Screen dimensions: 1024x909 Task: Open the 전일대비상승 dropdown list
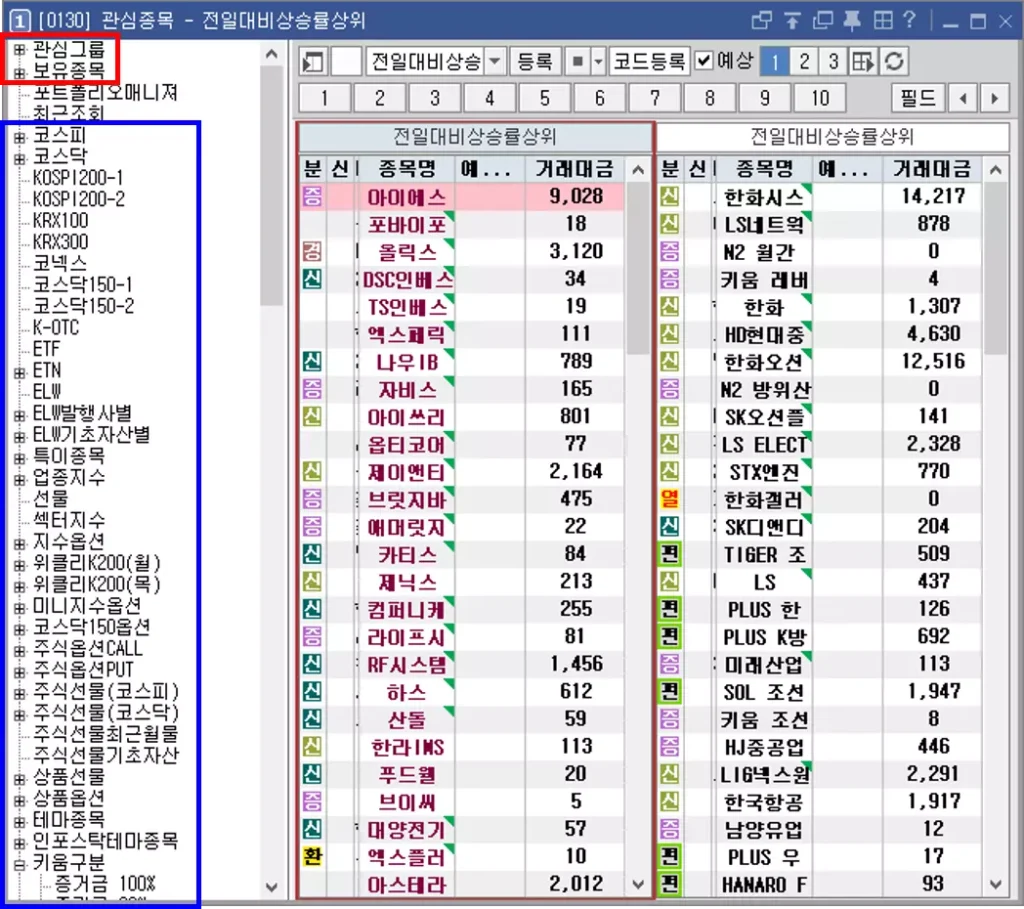[x=495, y=61]
